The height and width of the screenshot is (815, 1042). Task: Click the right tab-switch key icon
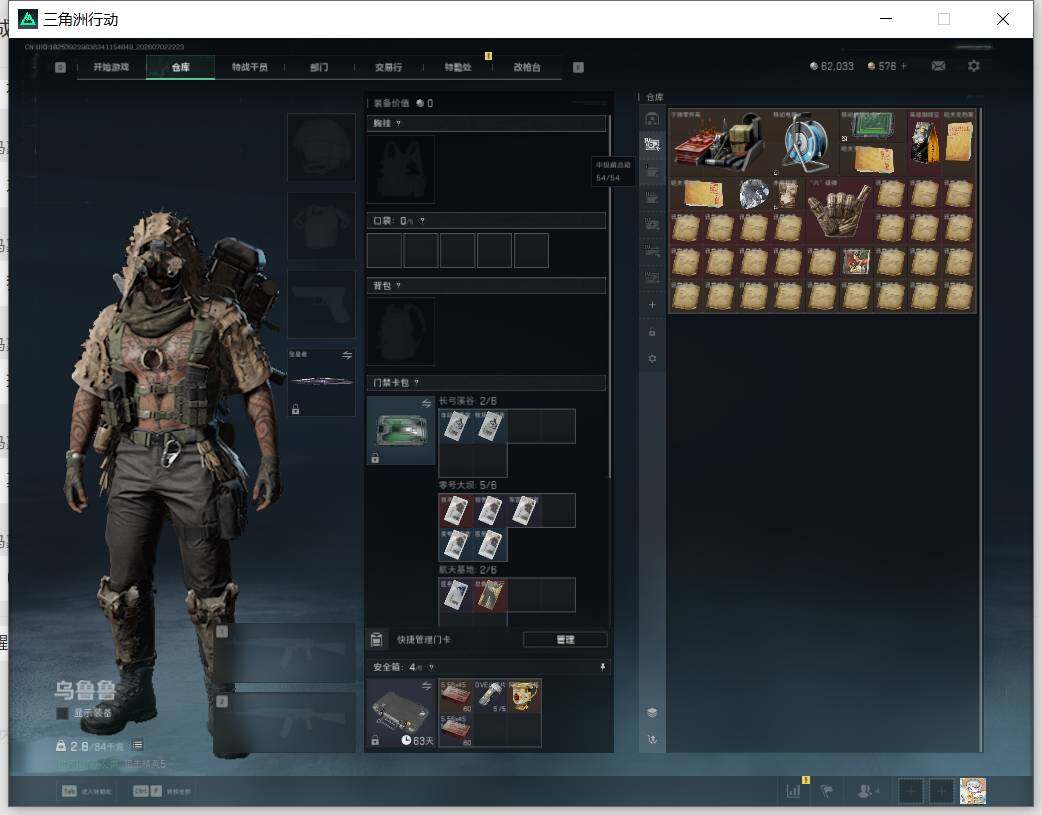[578, 67]
